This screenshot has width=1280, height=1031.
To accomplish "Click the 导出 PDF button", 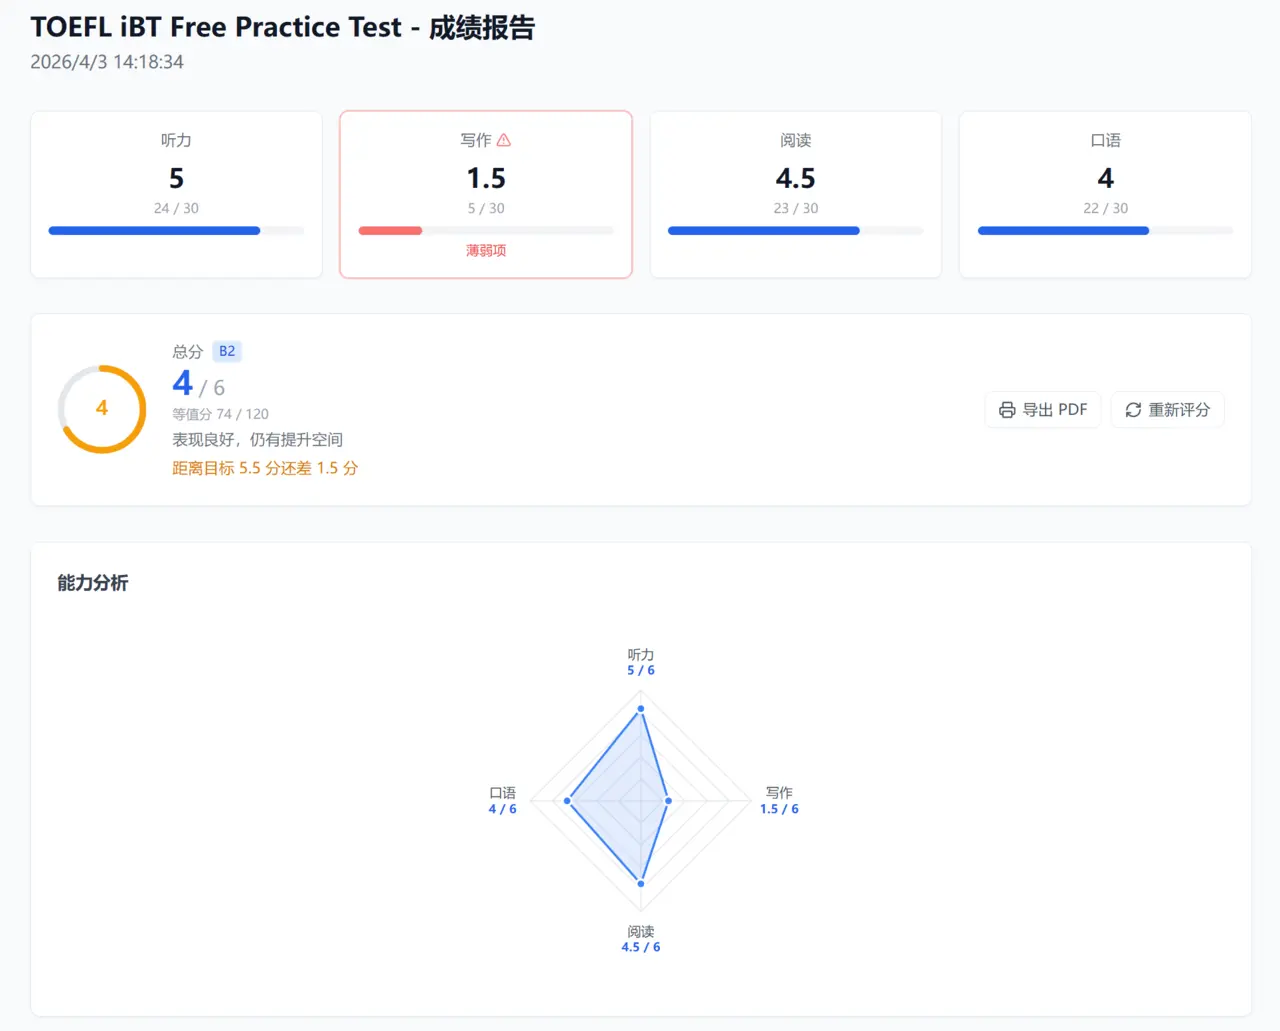I will tap(1043, 410).
